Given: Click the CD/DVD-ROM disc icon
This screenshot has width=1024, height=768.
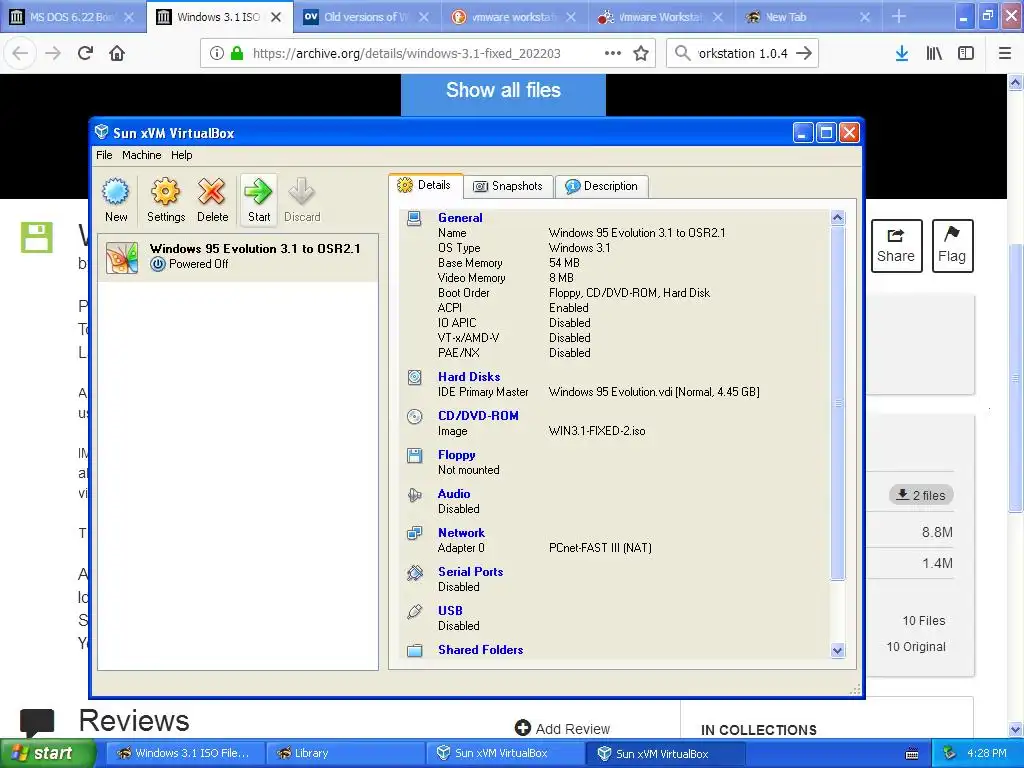Looking at the screenshot, I should [414, 416].
